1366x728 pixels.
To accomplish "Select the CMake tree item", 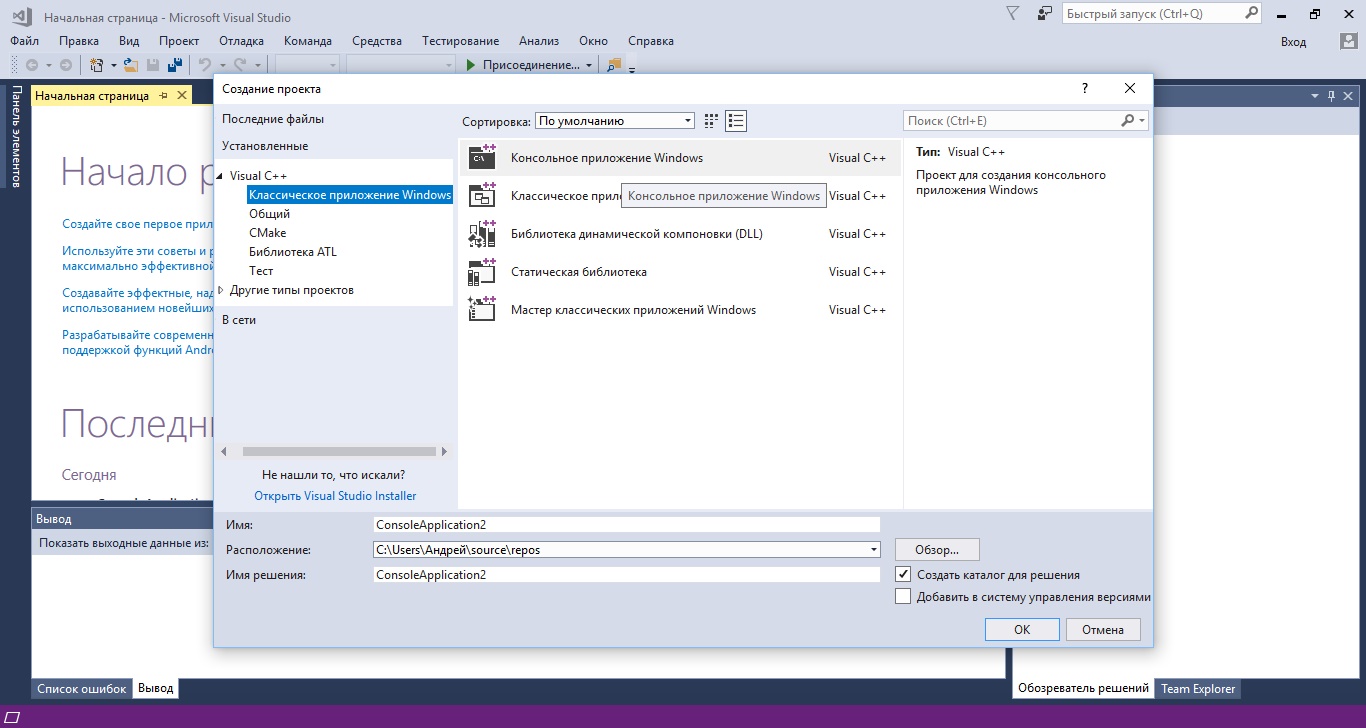I will (x=268, y=233).
